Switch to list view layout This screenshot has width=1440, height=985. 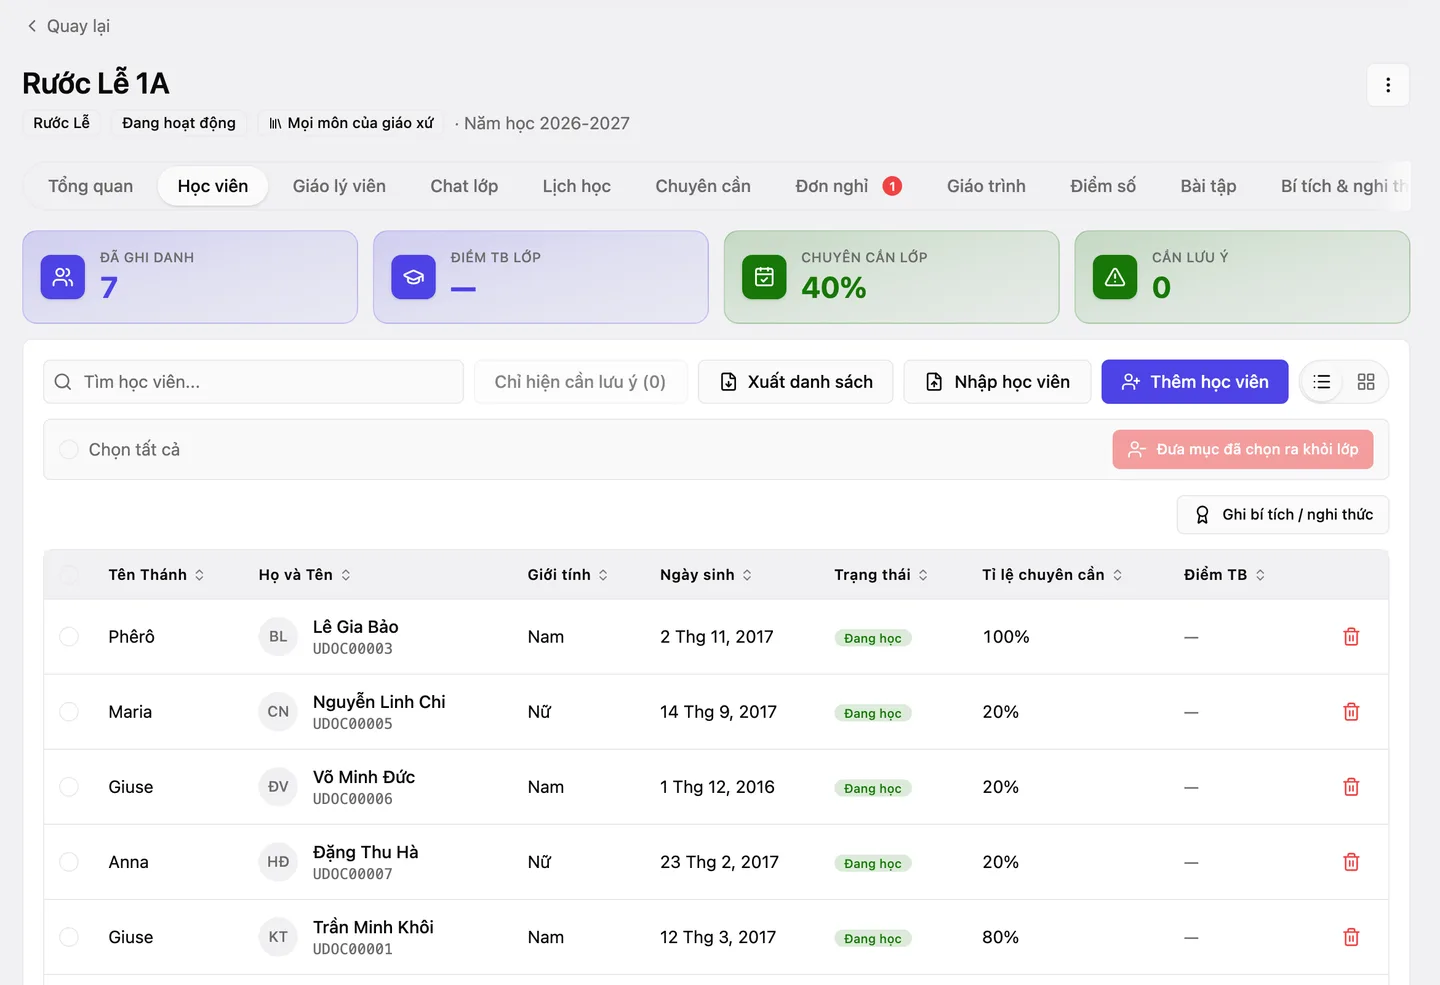[x=1322, y=382]
